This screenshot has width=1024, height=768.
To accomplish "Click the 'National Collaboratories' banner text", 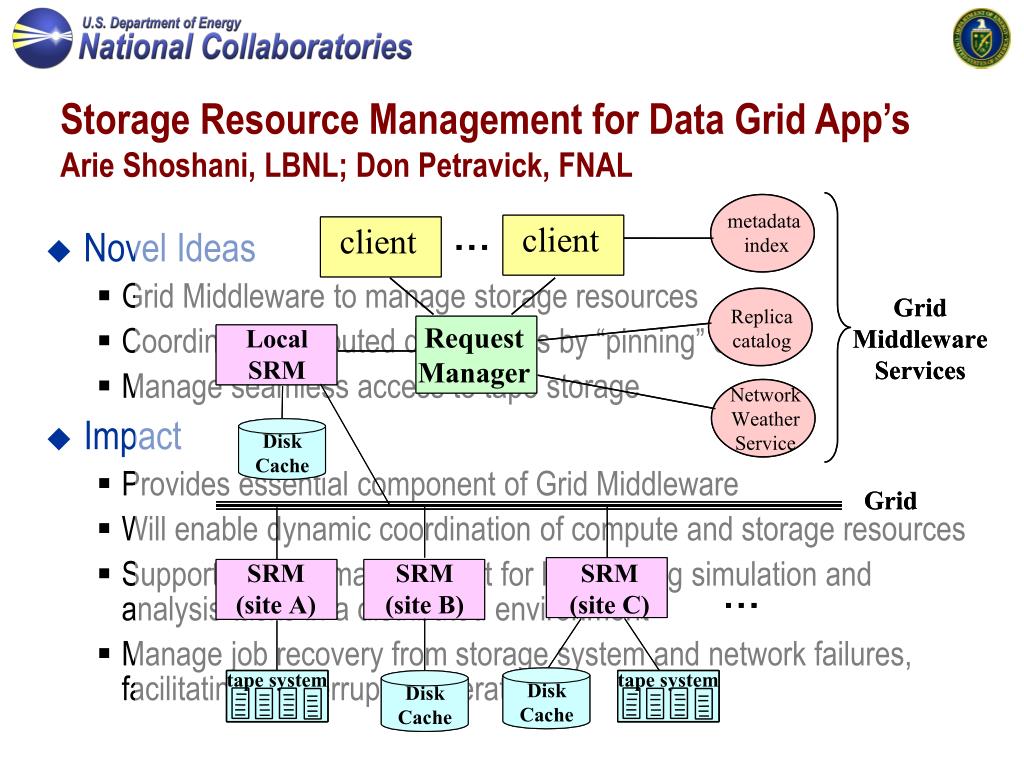I will (x=246, y=47).
